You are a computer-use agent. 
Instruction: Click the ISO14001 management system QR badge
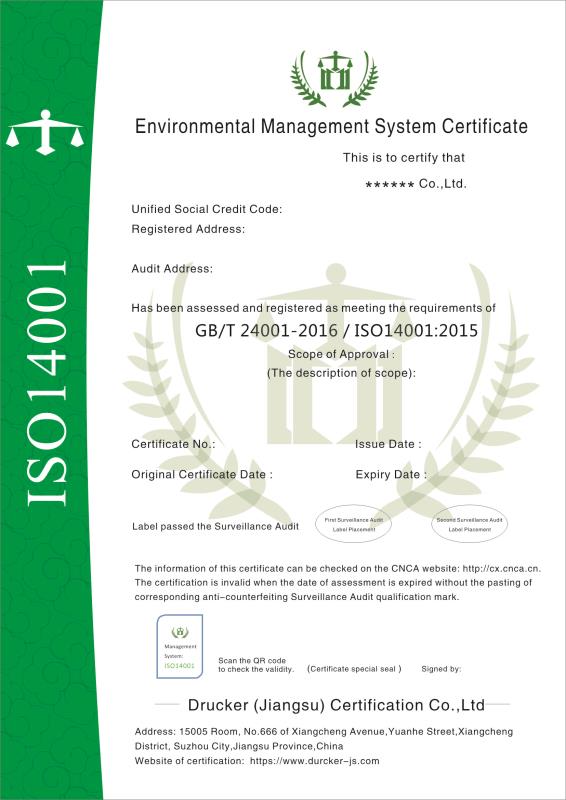coord(180,646)
